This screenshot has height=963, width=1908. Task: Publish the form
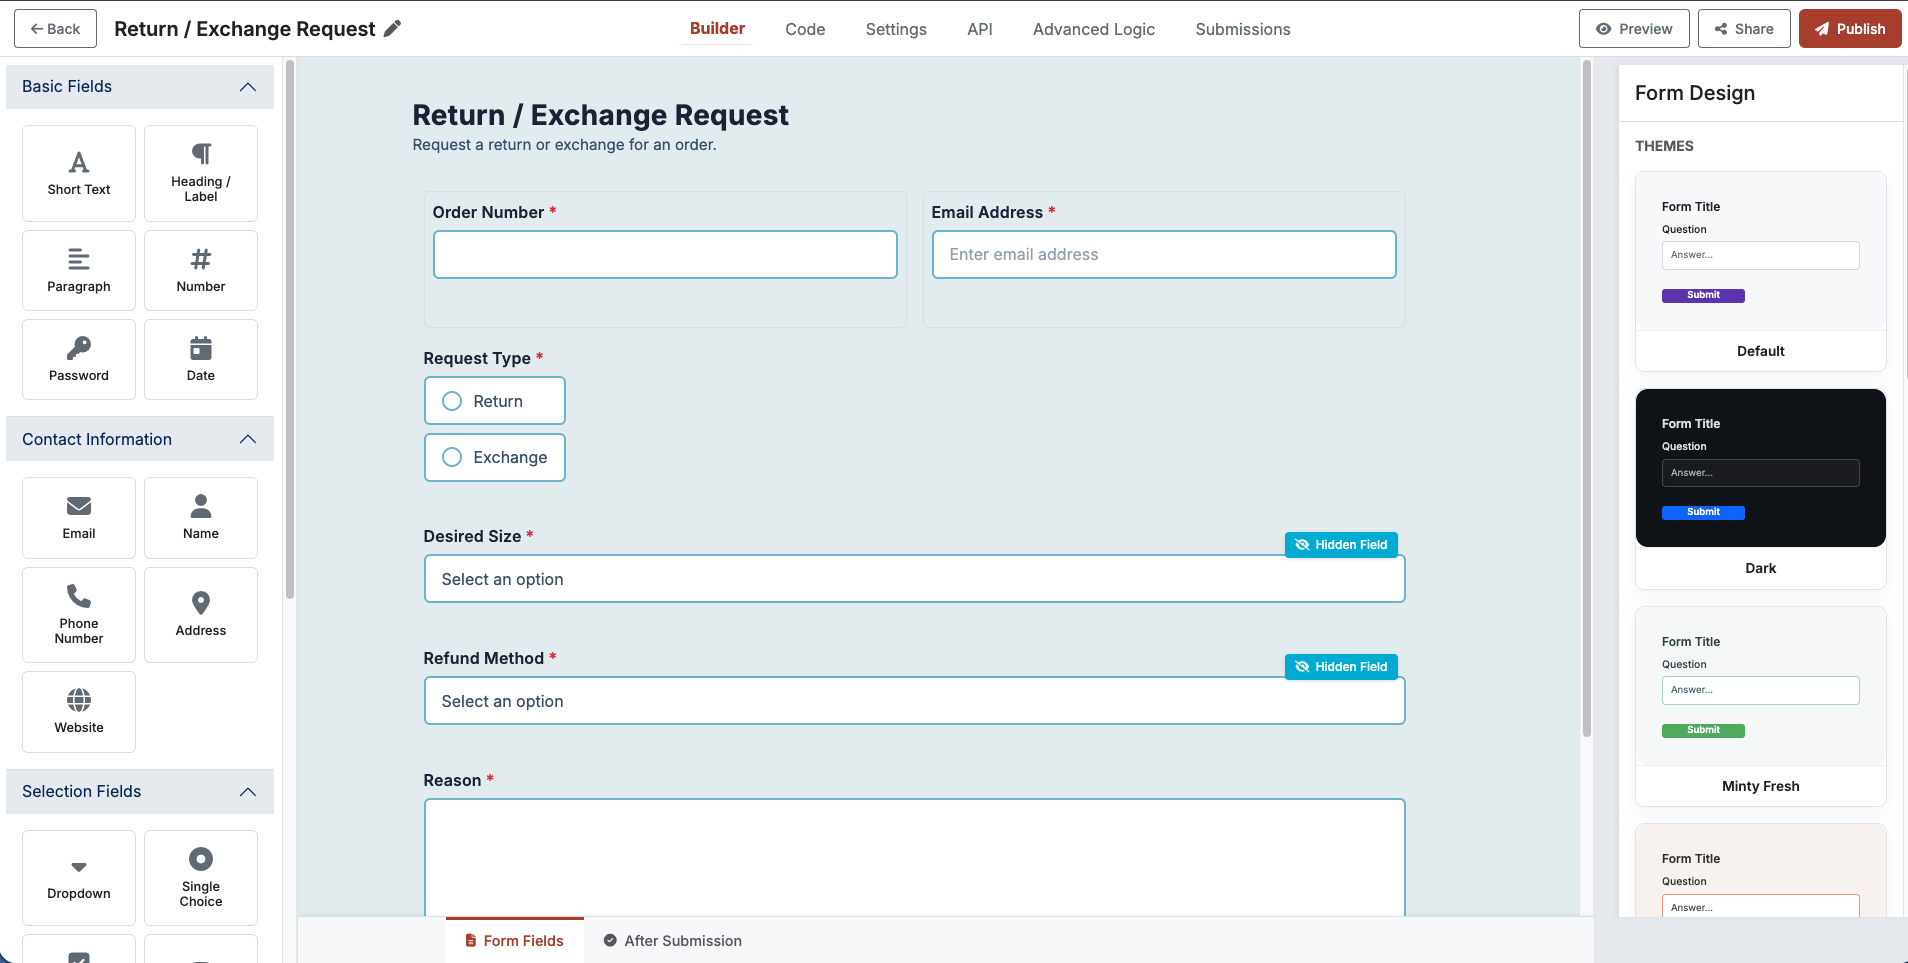coord(1849,28)
